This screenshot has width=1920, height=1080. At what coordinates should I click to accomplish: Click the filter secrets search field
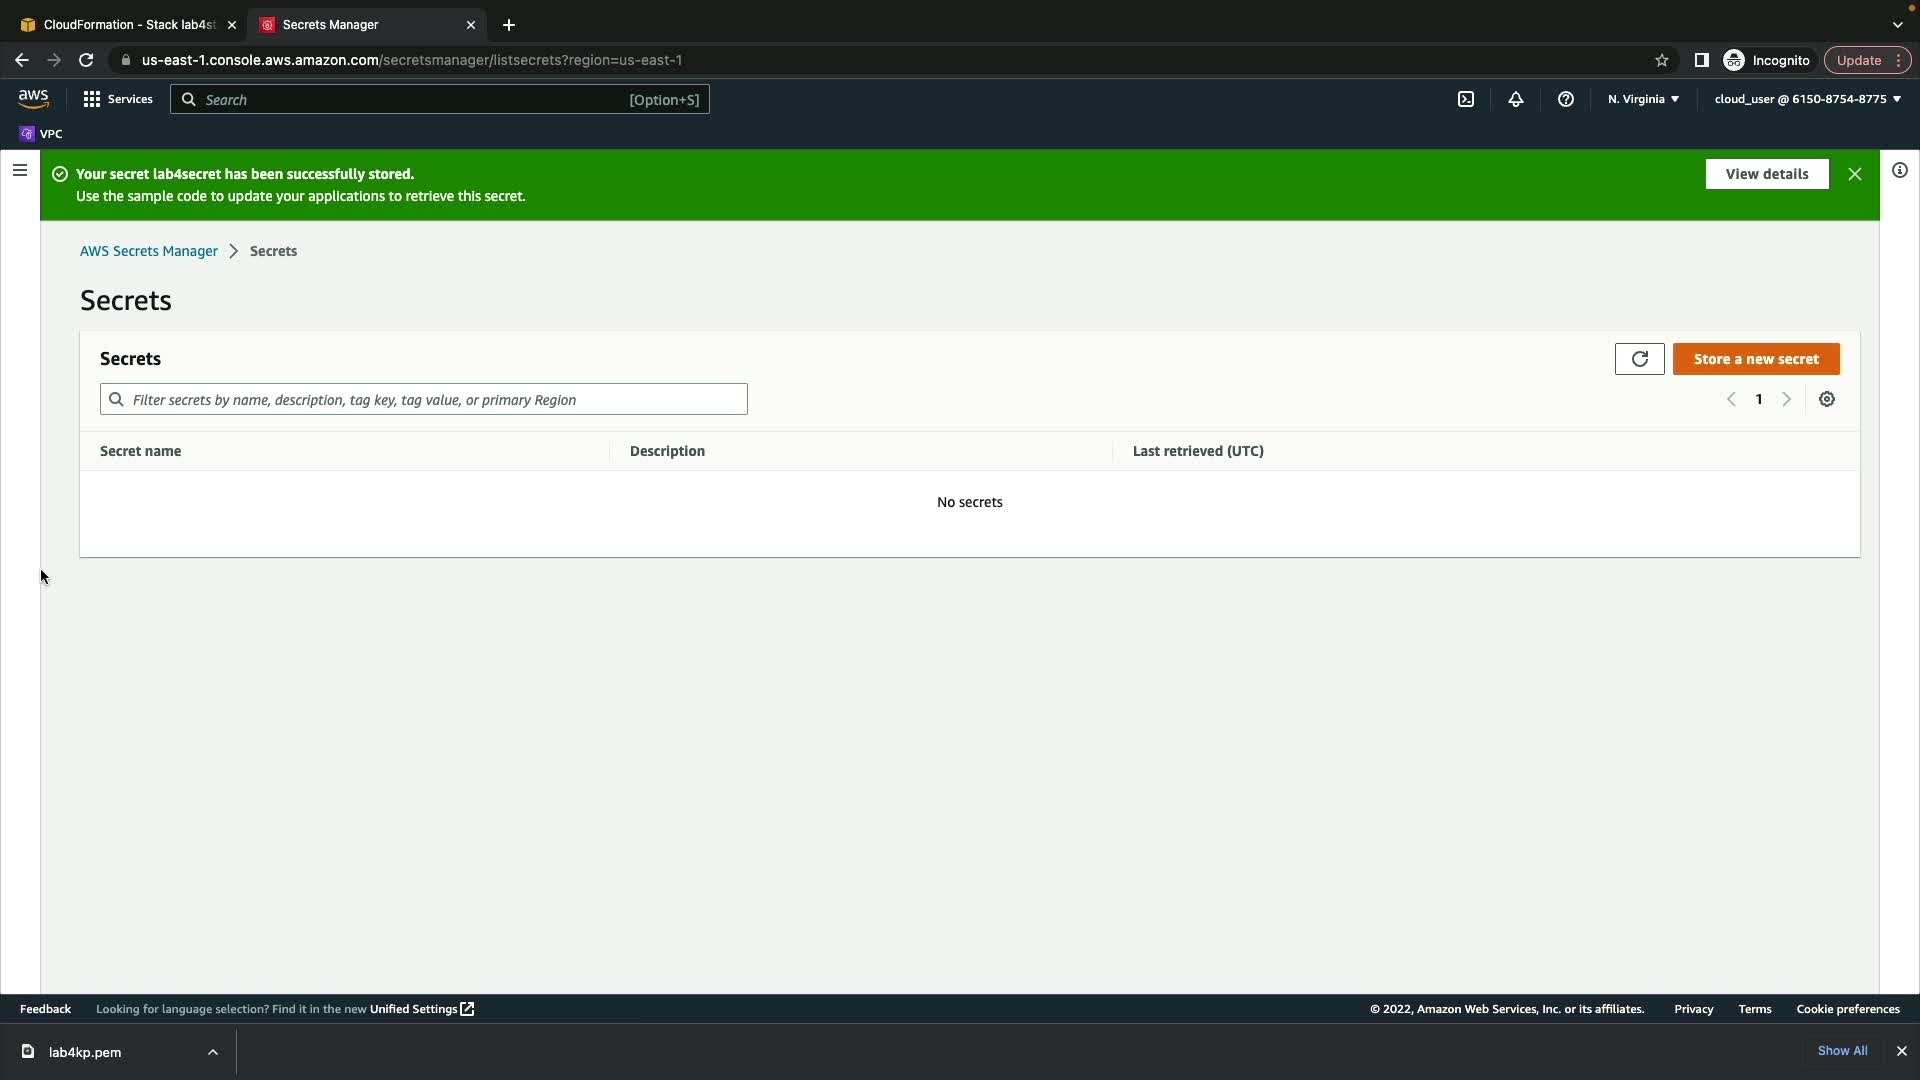(424, 400)
